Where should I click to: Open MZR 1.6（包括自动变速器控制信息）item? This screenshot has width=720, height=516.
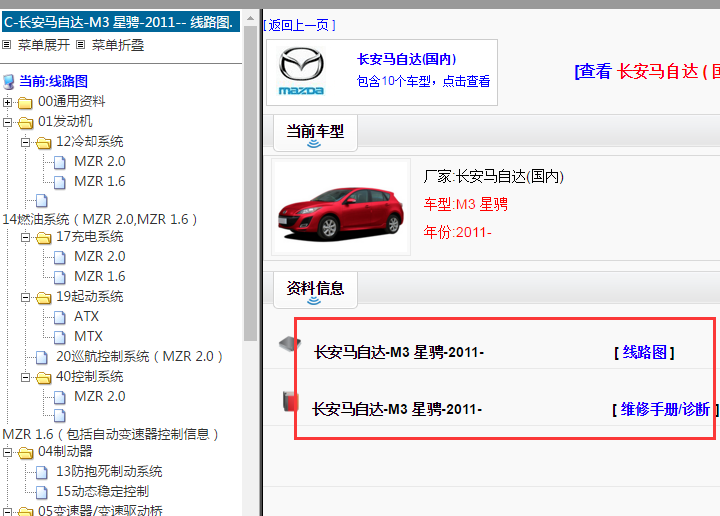pos(111,434)
